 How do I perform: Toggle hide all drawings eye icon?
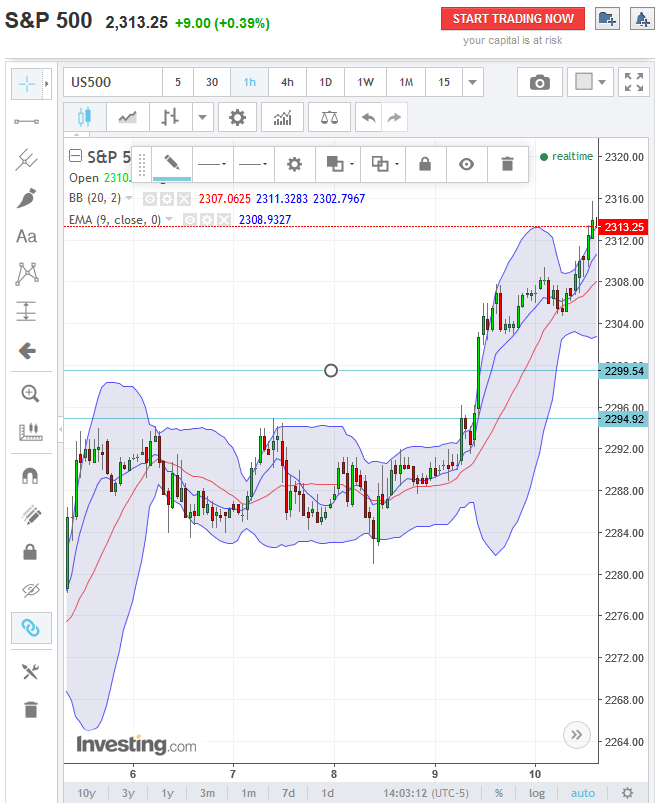click(31, 590)
